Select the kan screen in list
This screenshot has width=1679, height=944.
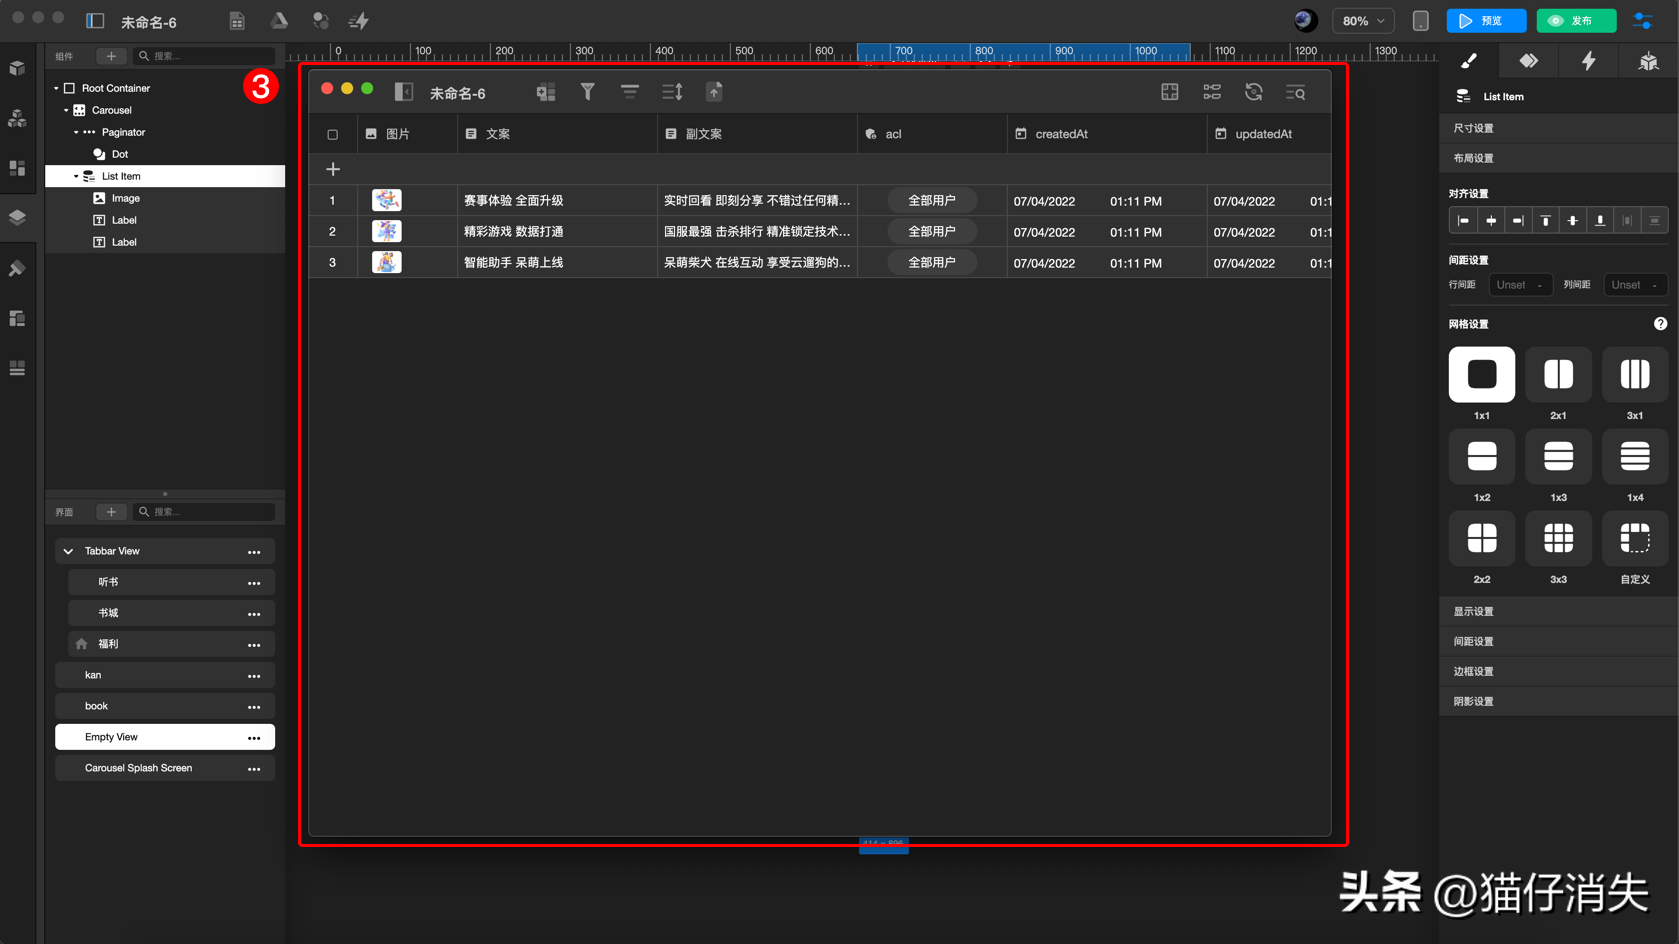click(x=165, y=675)
